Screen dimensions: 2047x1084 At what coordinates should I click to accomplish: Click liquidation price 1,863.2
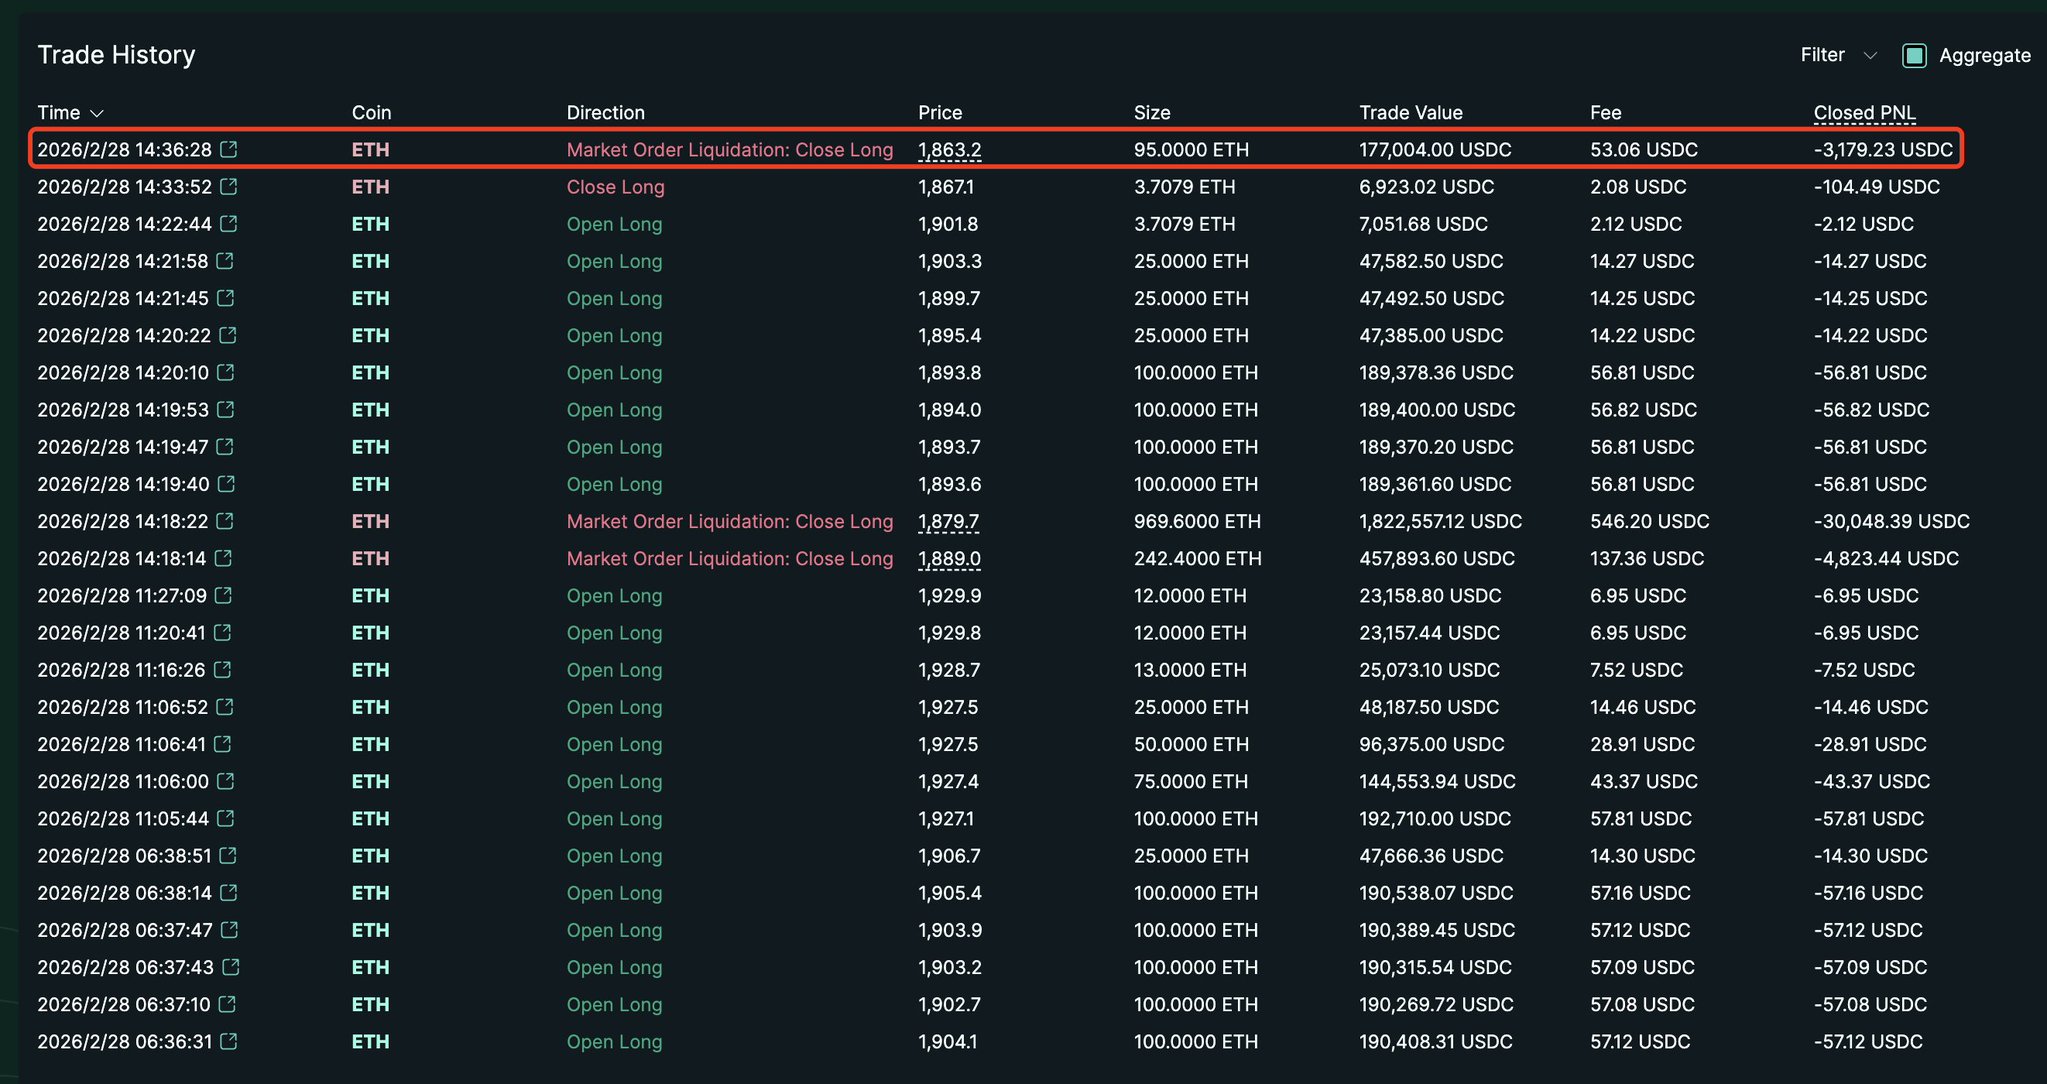coord(949,150)
